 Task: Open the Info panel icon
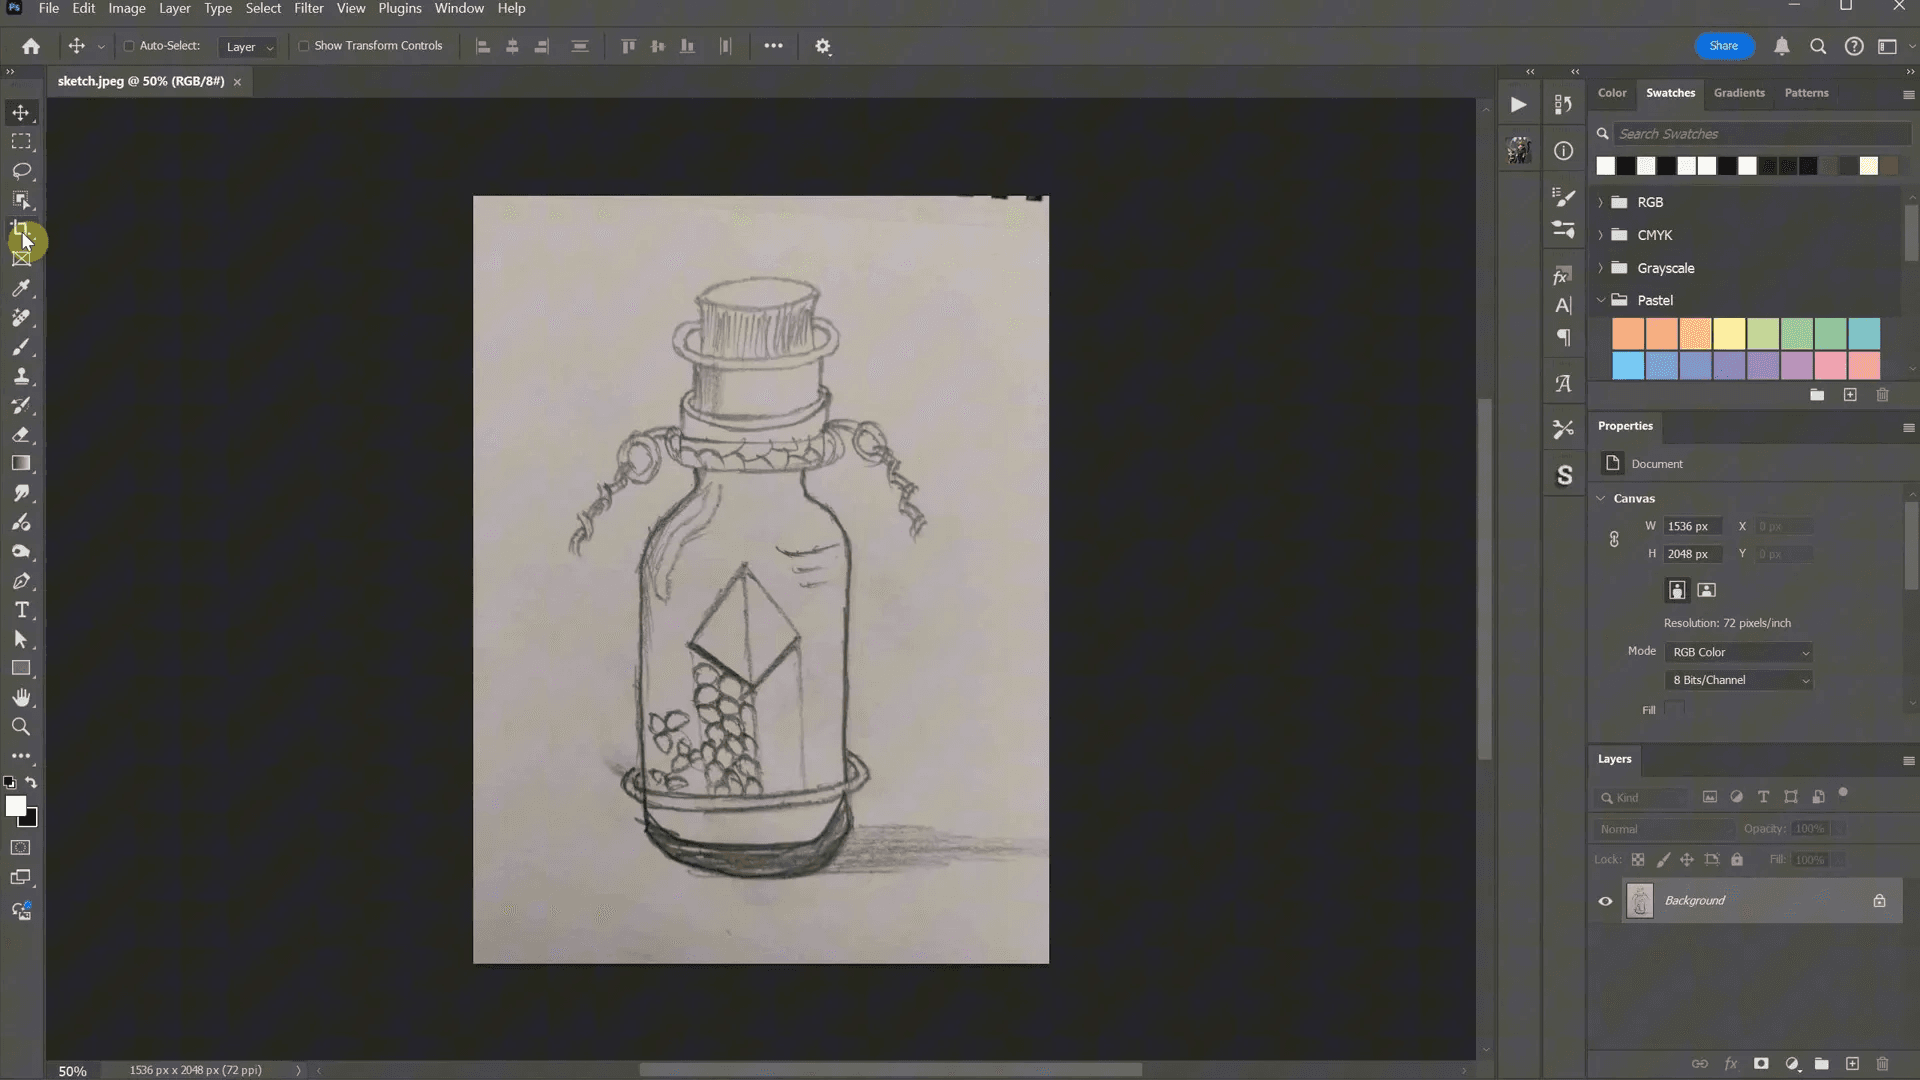[1564, 151]
